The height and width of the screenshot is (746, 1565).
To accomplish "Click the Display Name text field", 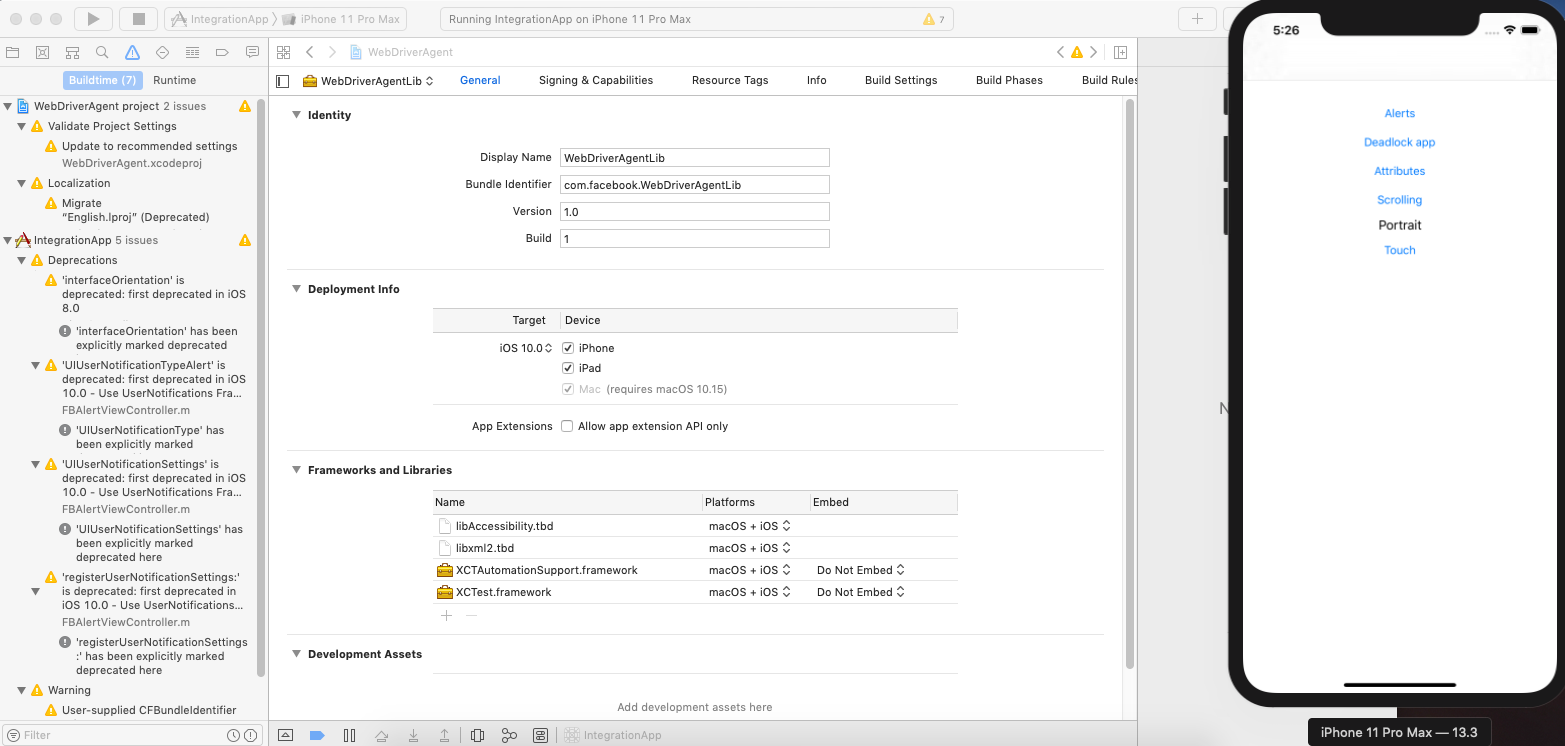I will (694, 157).
